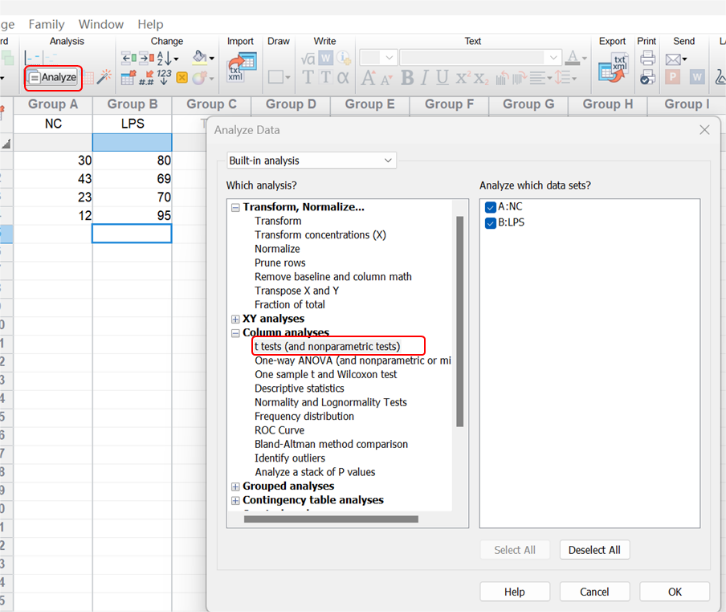Click the Bold text formatting icon
726x612 pixels.
point(407,78)
